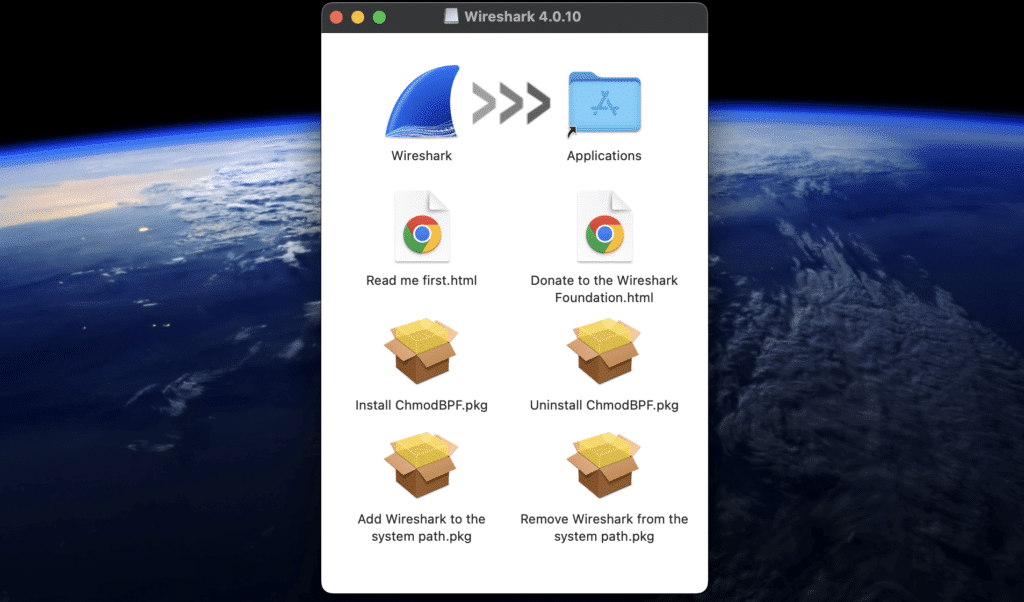This screenshot has height=602, width=1024.
Task: Select the Wireshark shark fin app icon
Action: (x=422, y=101)
